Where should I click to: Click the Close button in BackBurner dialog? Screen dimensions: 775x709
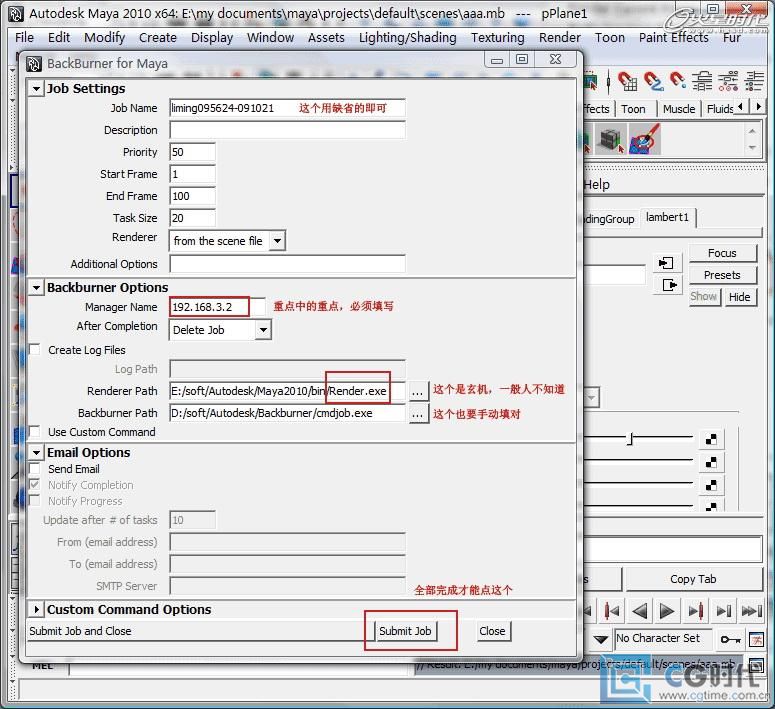click(x=492, y=631)
